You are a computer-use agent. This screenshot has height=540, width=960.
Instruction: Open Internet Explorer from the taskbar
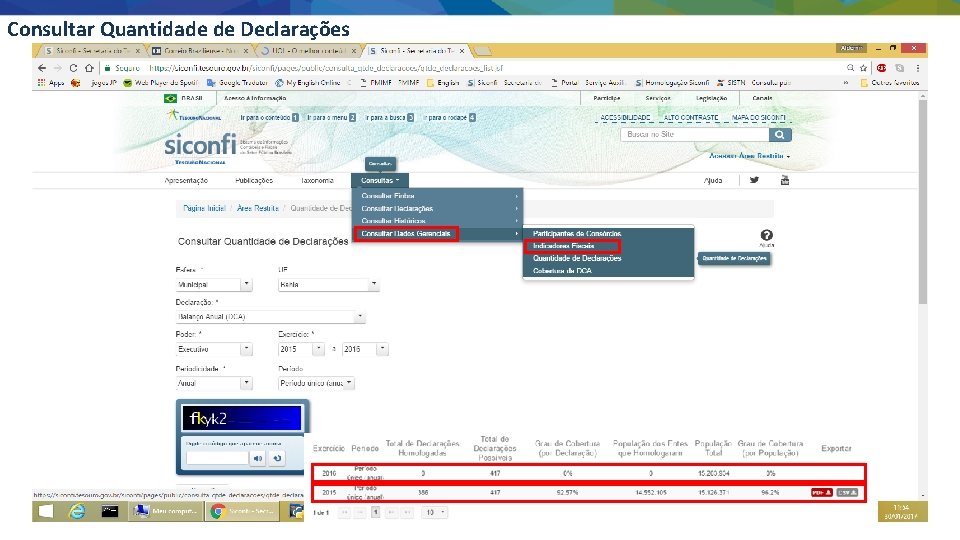[x=77, y=511]
